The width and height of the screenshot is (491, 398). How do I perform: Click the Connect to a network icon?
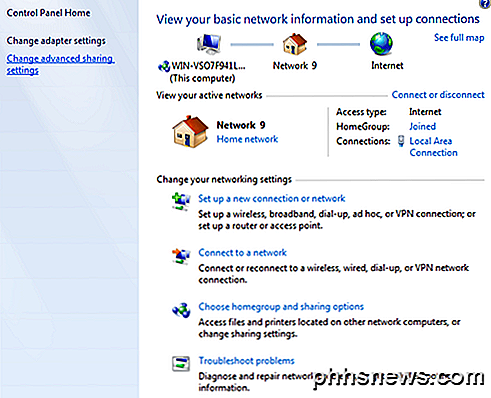181,256
